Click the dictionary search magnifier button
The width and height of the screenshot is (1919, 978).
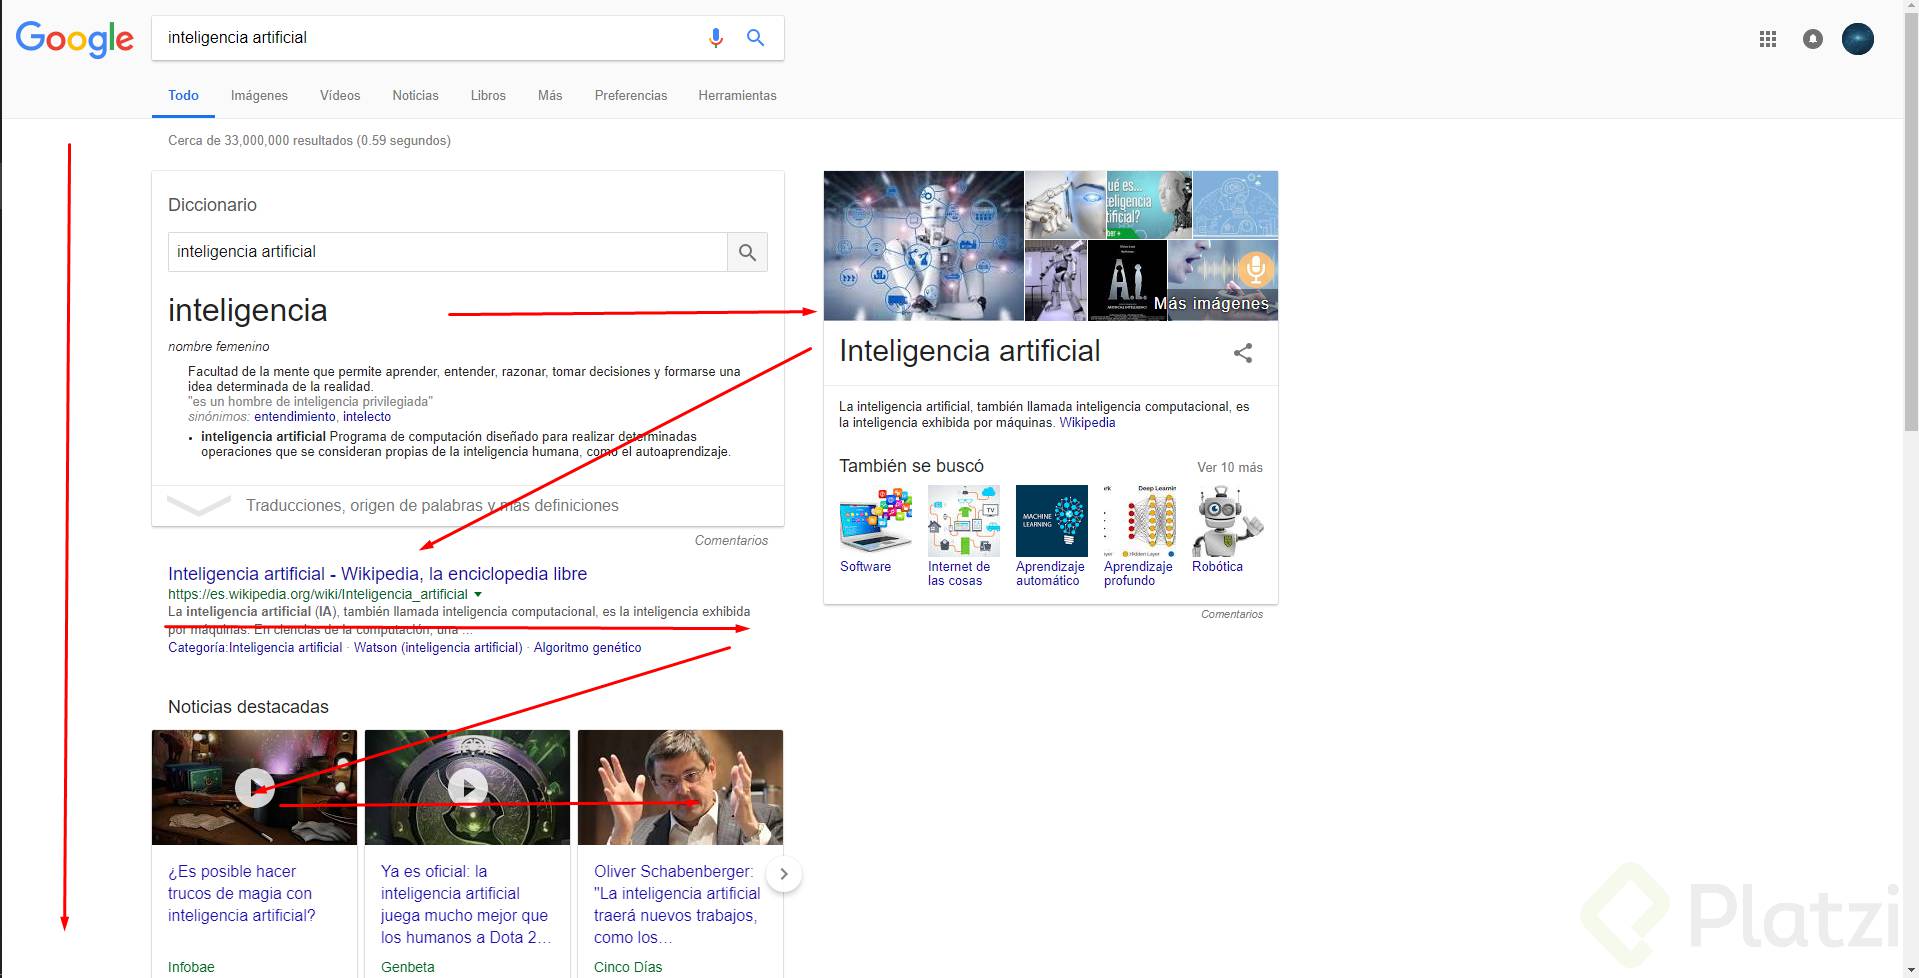747,252
